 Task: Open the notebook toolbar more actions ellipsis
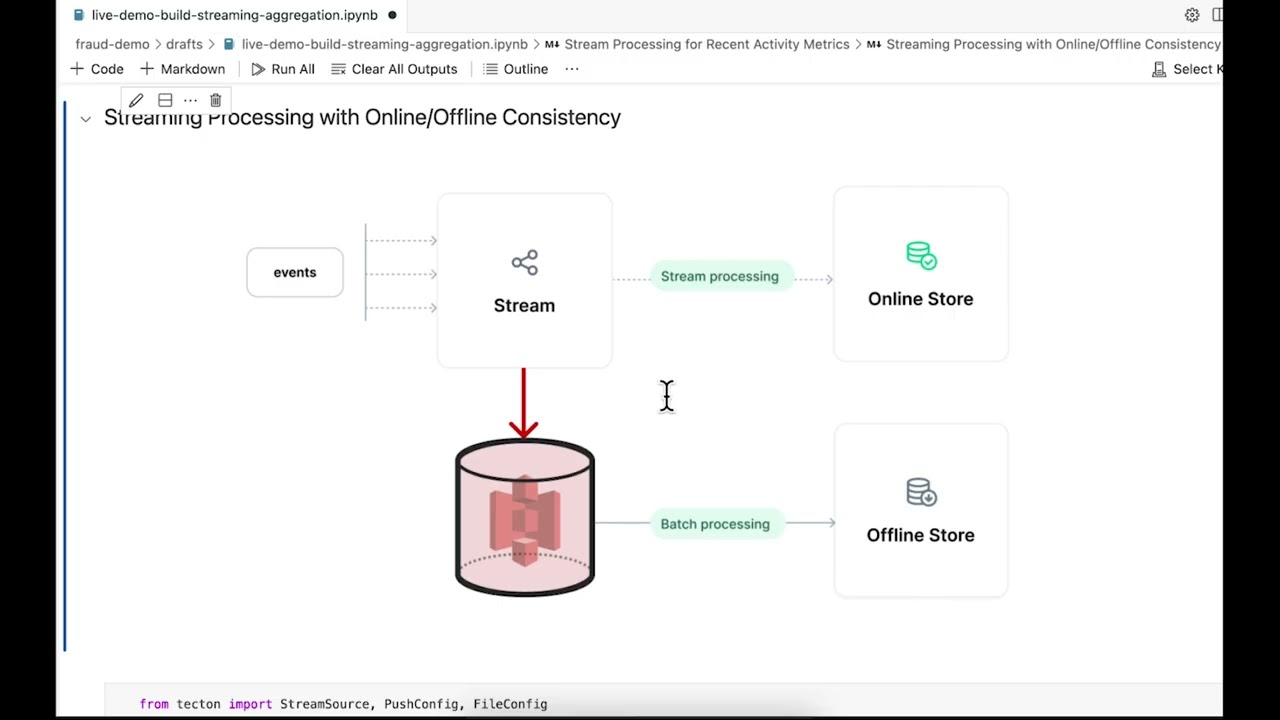pos(572,69)
